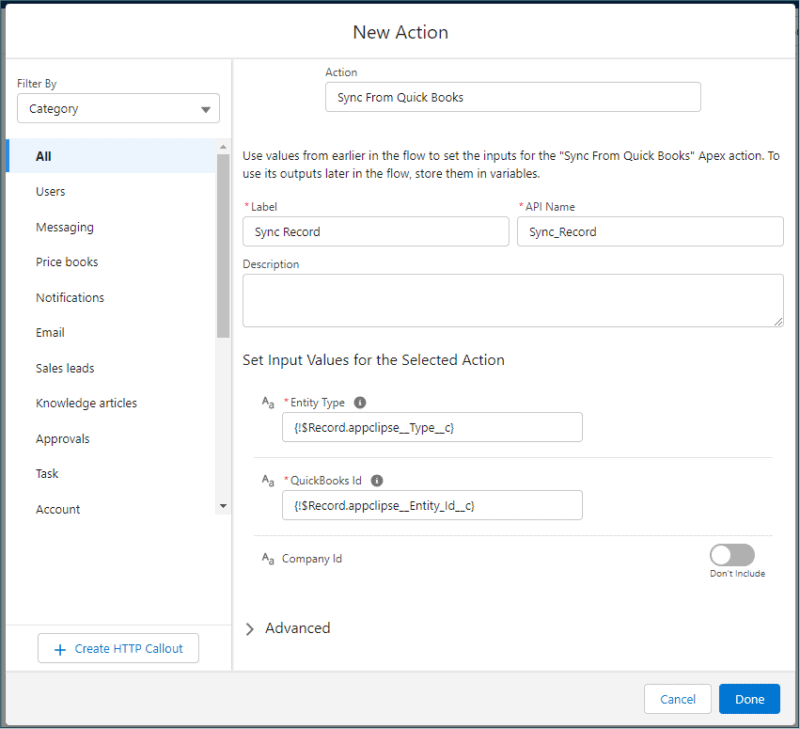Select the Knowledge articles category
This screenshot has height=729, width=800.
tap(86, 402)
